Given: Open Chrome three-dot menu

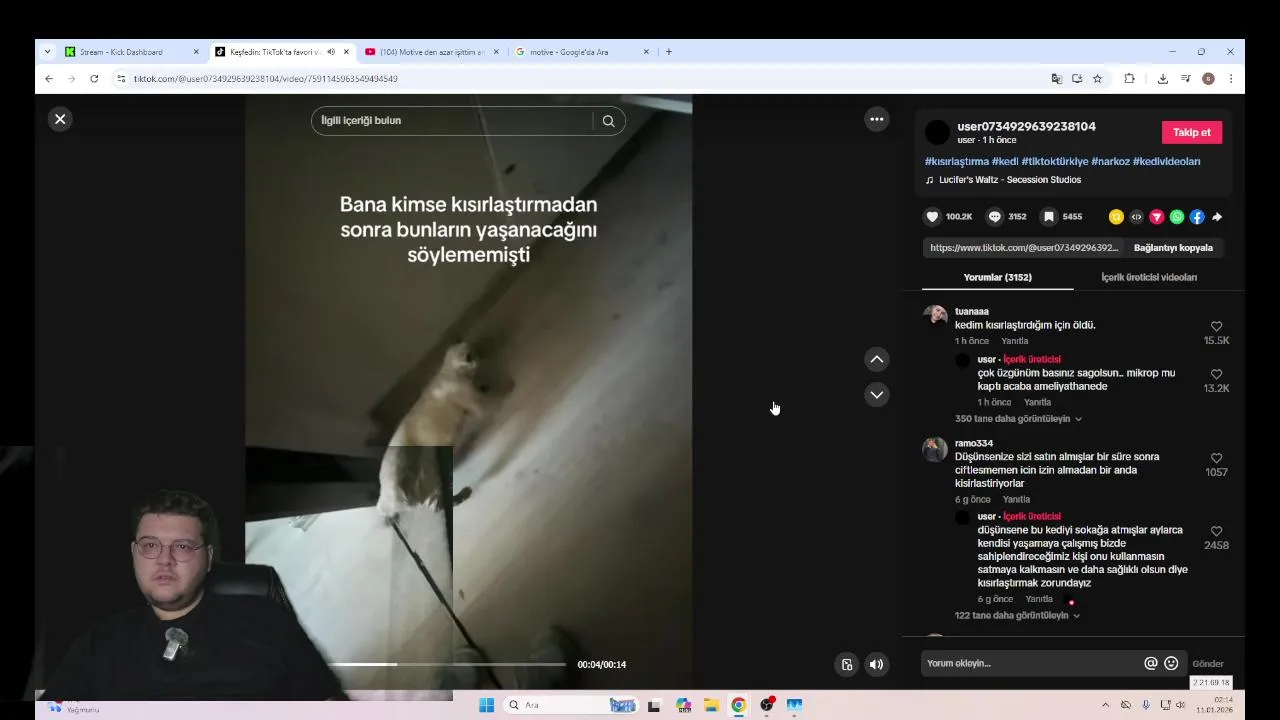Looking at the screenshot, I should point(1230,79).
